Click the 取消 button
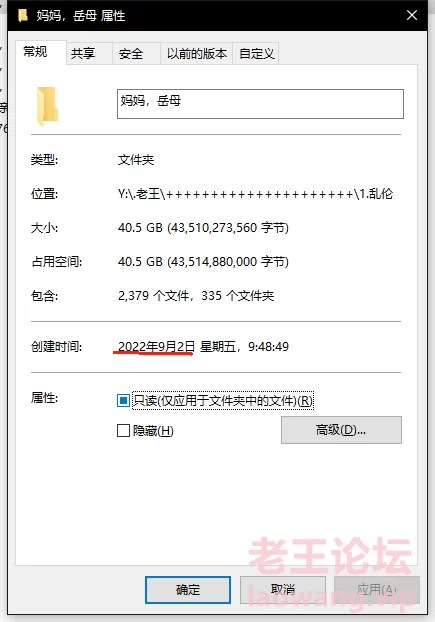The image size is (435, 622). [x=283, y=589]
